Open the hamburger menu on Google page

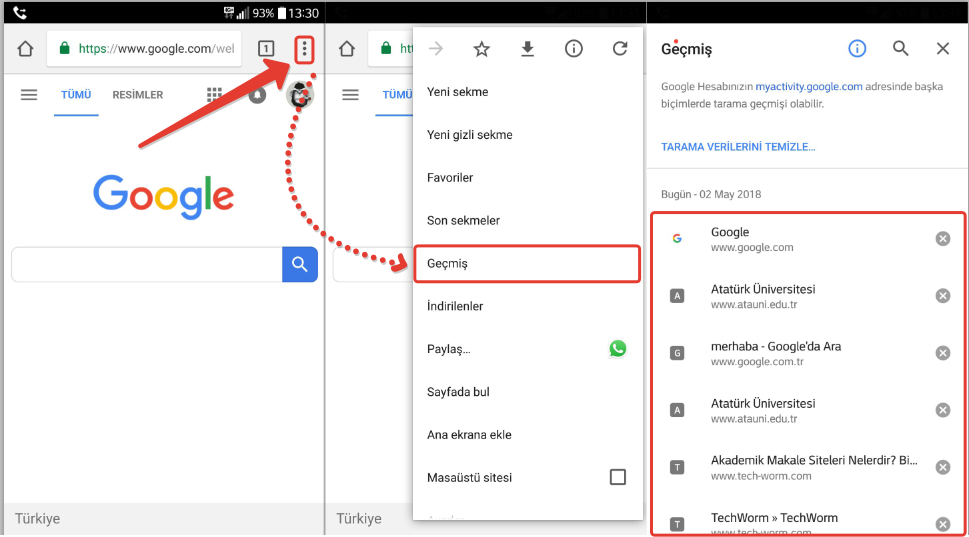tap(29, 95)
